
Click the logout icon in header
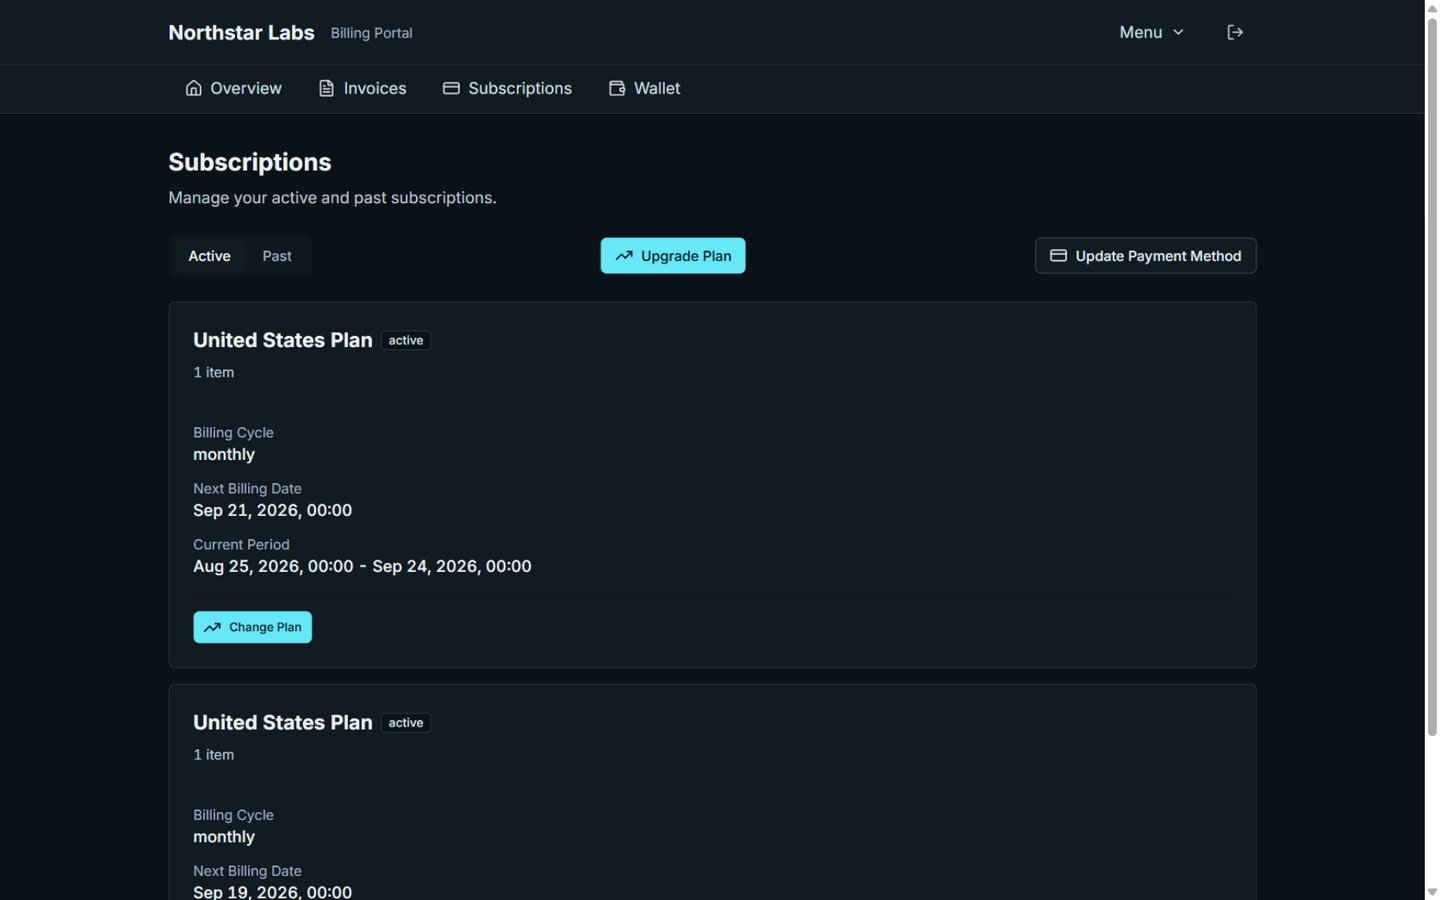pyautogui.click(x=1235, y=32)
